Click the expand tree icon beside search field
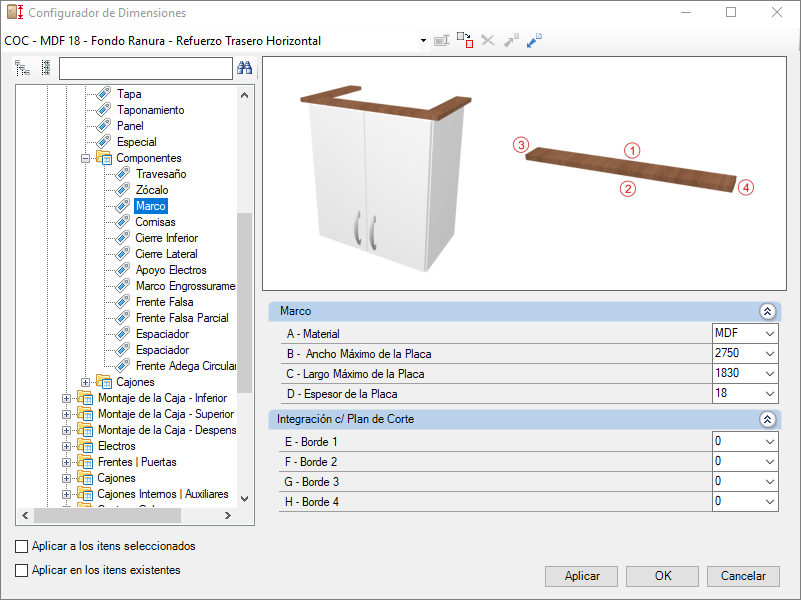Viewport: 801px width, 600px height. (22, 68)
